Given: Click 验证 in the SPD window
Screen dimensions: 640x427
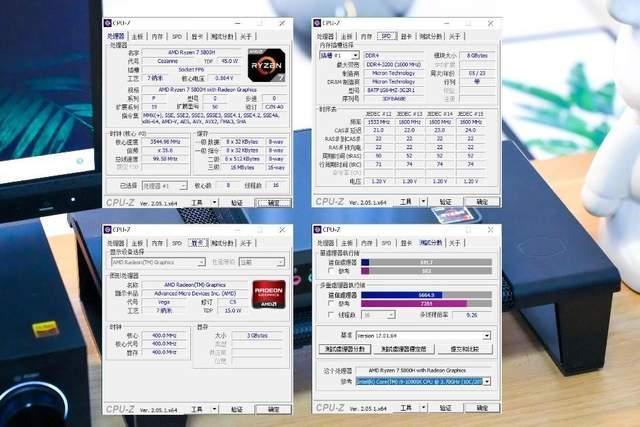Looking at the screenshot, I should [445, 201].
